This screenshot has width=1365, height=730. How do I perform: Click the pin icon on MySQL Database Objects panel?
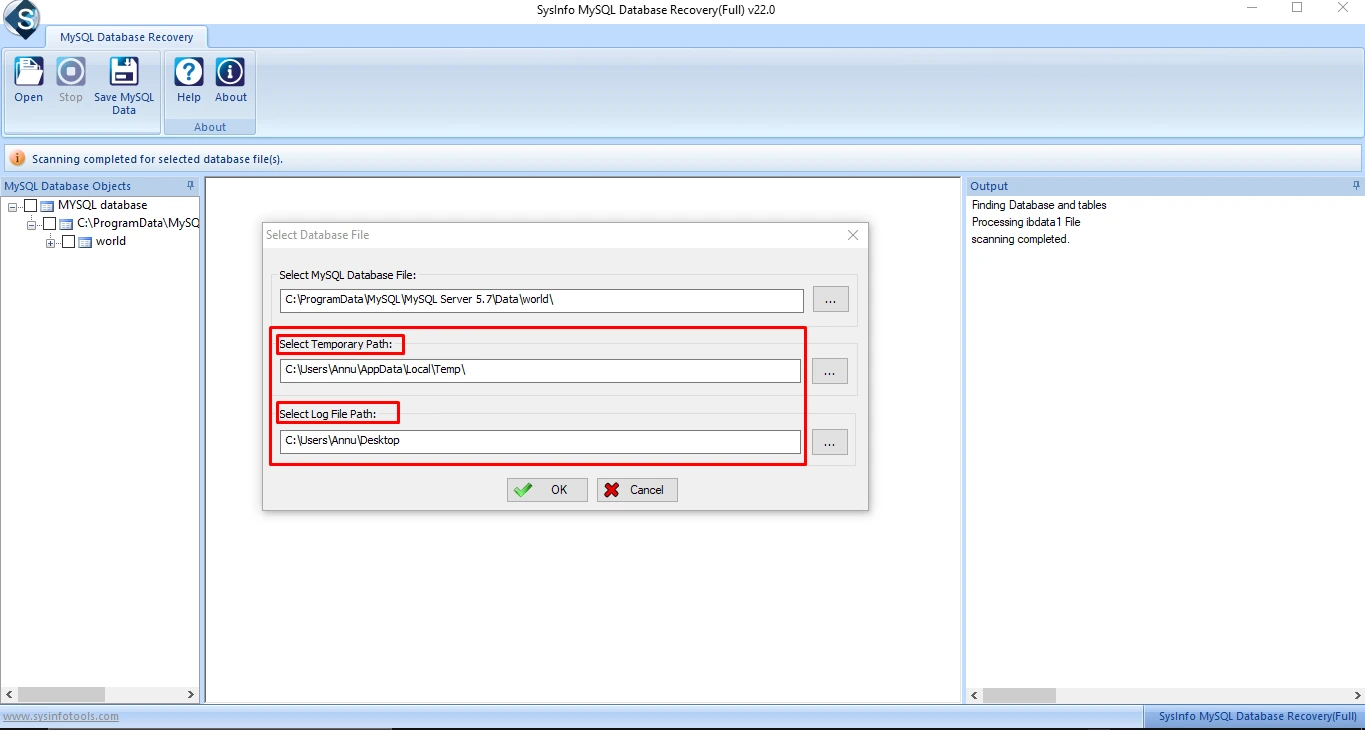point(190,186)
